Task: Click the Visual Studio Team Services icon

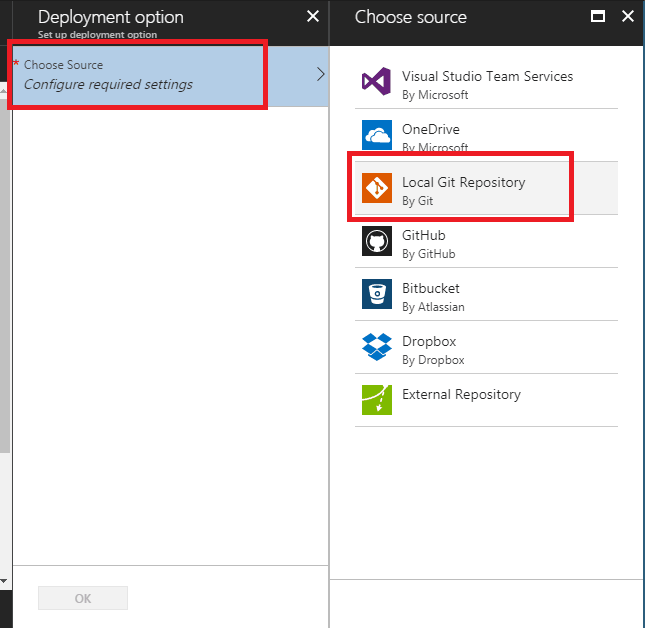Action: click(377, 83)
